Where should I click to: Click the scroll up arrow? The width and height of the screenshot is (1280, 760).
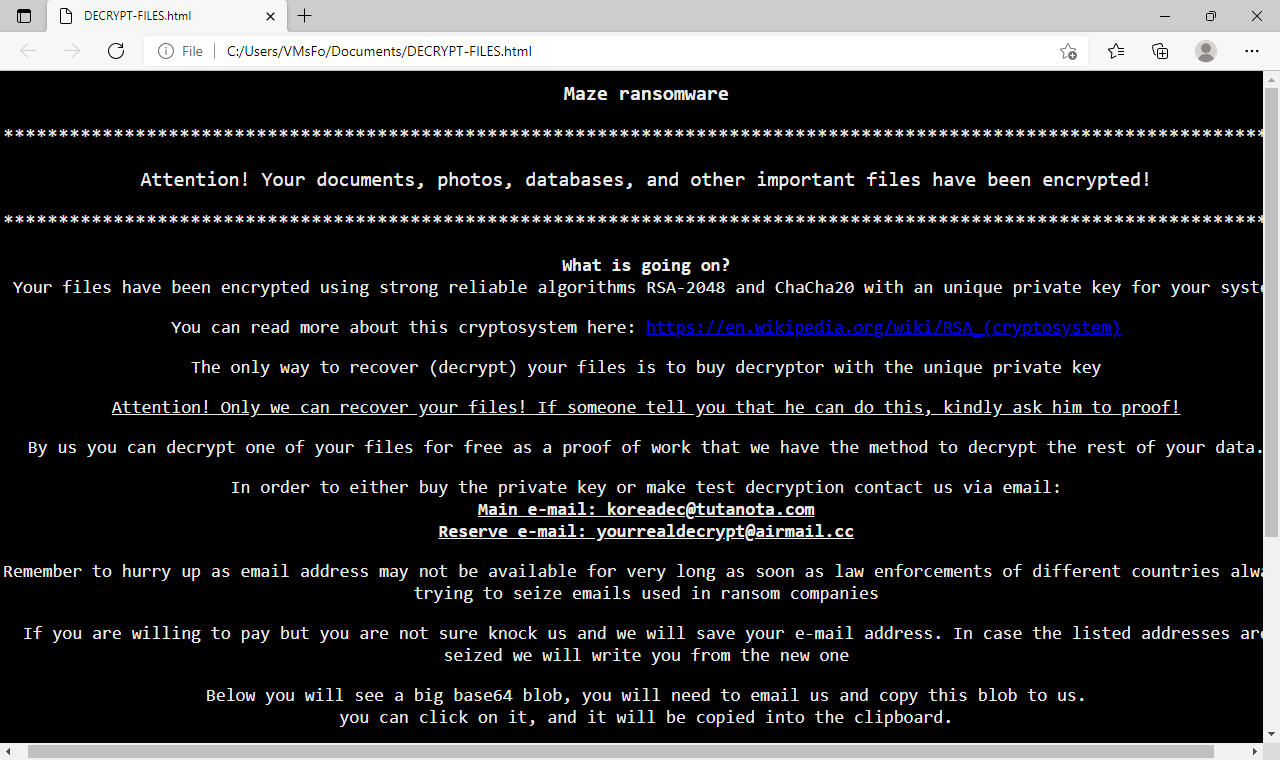pos(1272,79)
